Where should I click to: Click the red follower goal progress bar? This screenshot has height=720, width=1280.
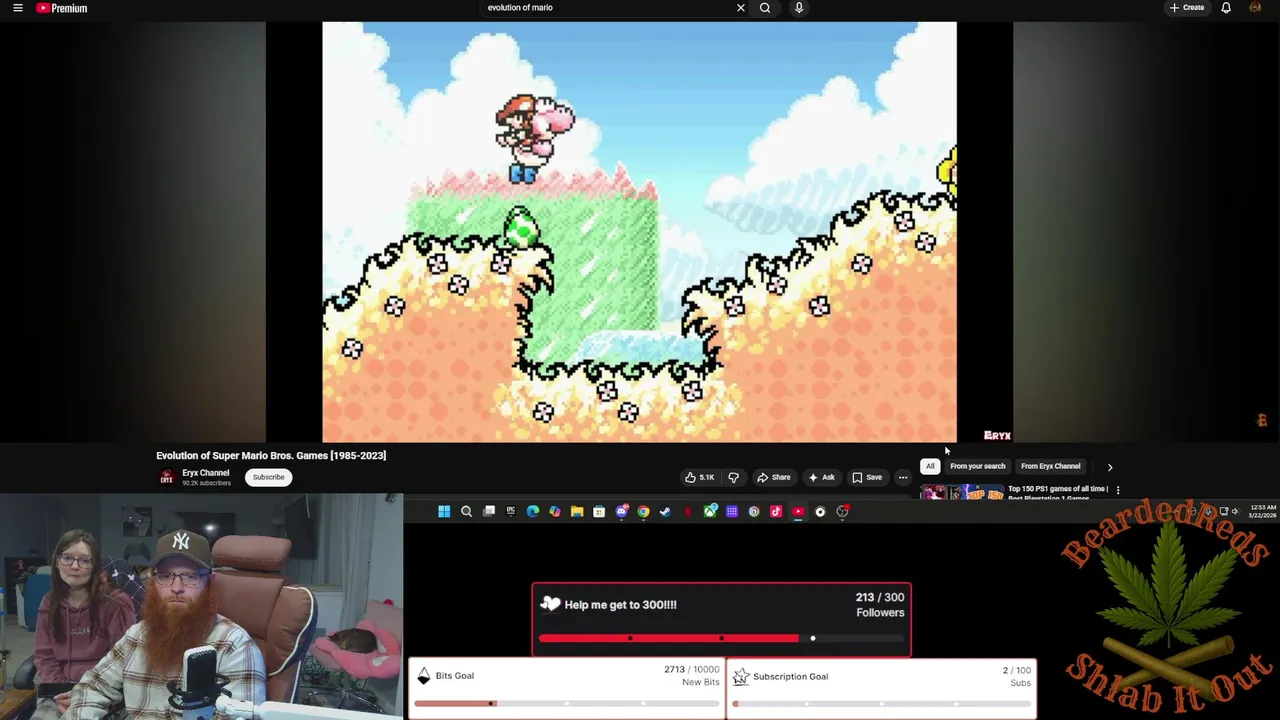coord(721,638)
